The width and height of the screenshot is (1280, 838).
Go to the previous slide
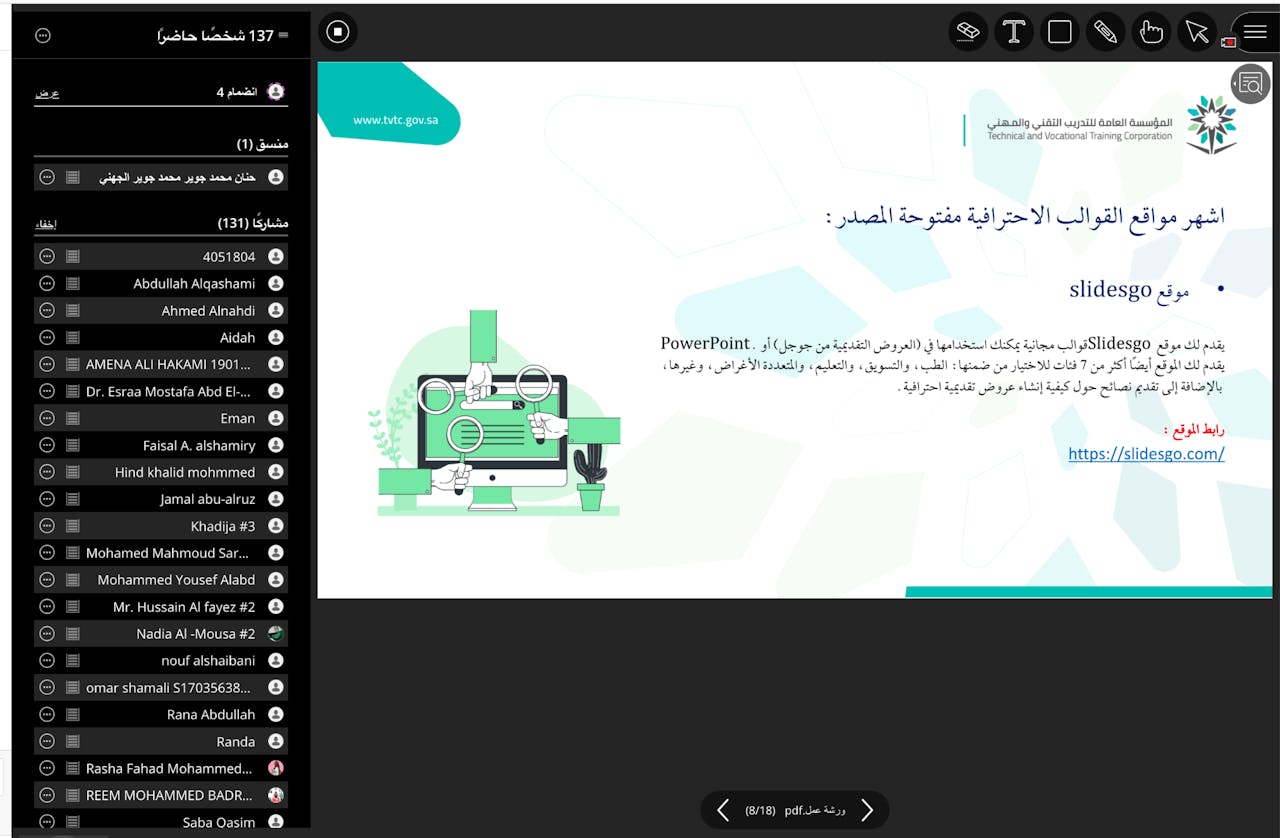[723, 810]
